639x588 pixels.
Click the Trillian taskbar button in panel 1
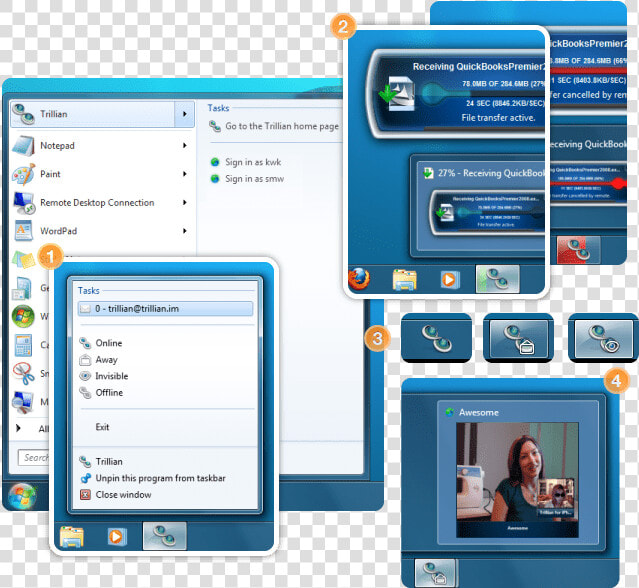tap(165, 536)
